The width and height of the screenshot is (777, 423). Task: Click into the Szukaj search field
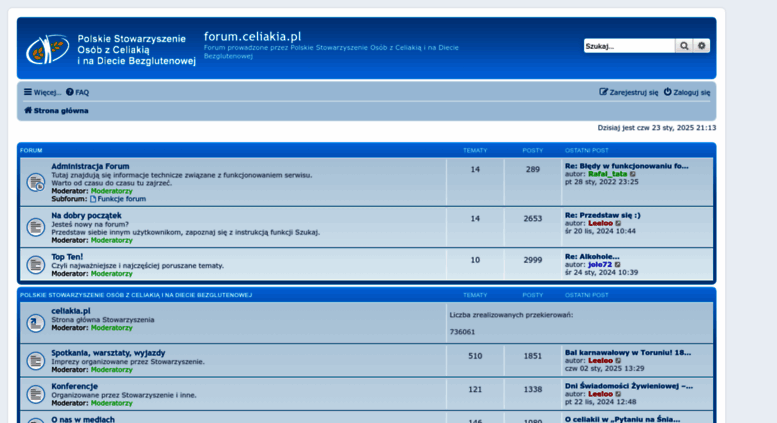tap(629, 46)
